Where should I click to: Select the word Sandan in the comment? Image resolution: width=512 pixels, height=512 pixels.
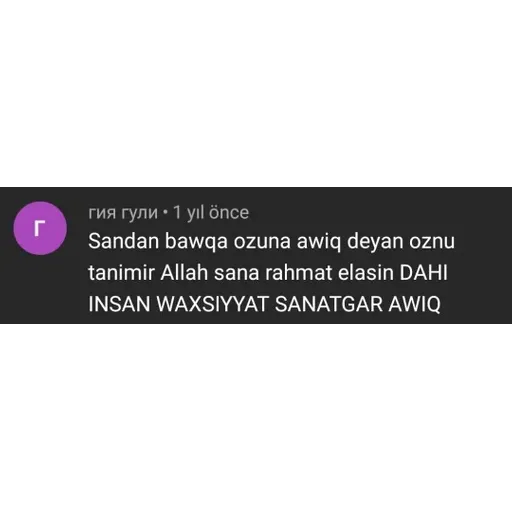[x=123, y=241]
